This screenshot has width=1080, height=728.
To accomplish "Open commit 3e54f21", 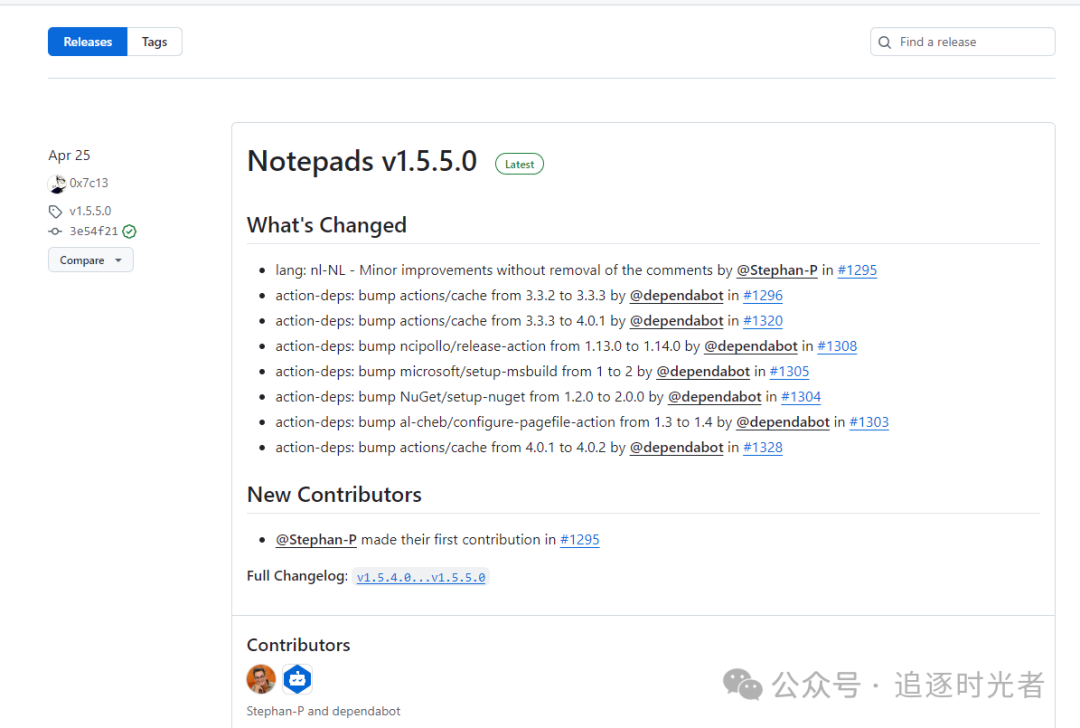I will pos(94,231).
